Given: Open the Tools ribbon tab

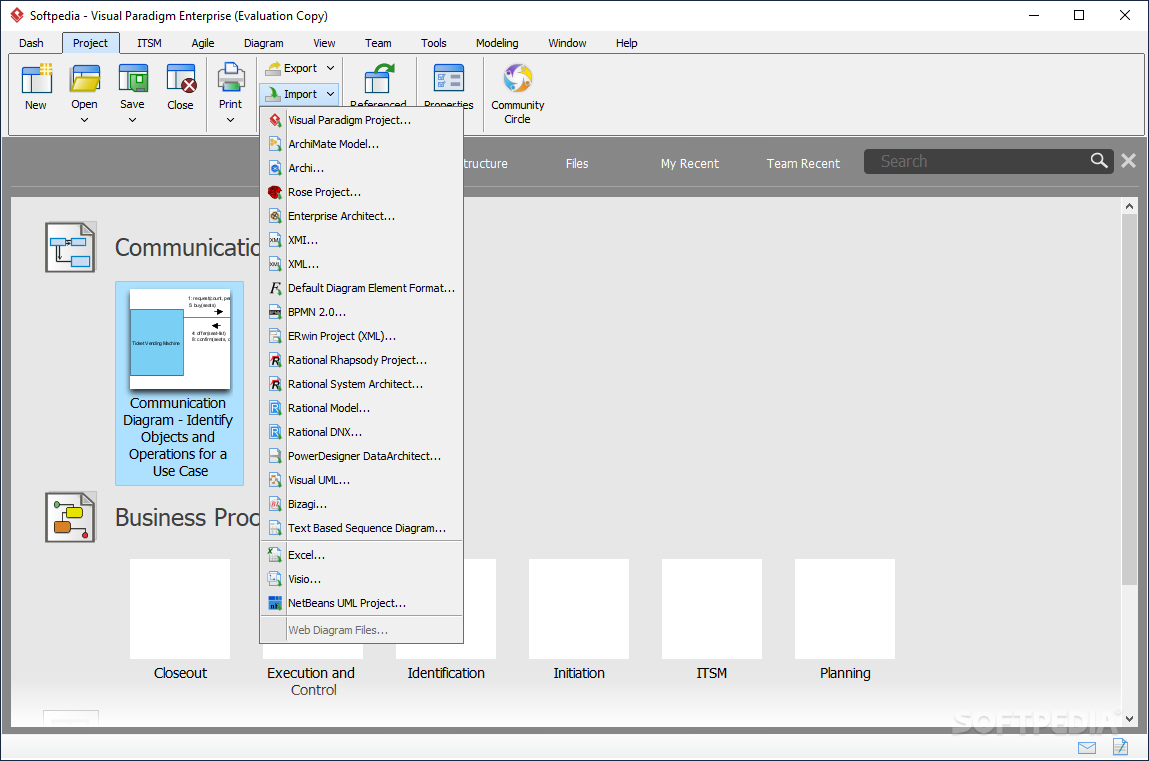Looking at the screenshot, I should [434, 43].
